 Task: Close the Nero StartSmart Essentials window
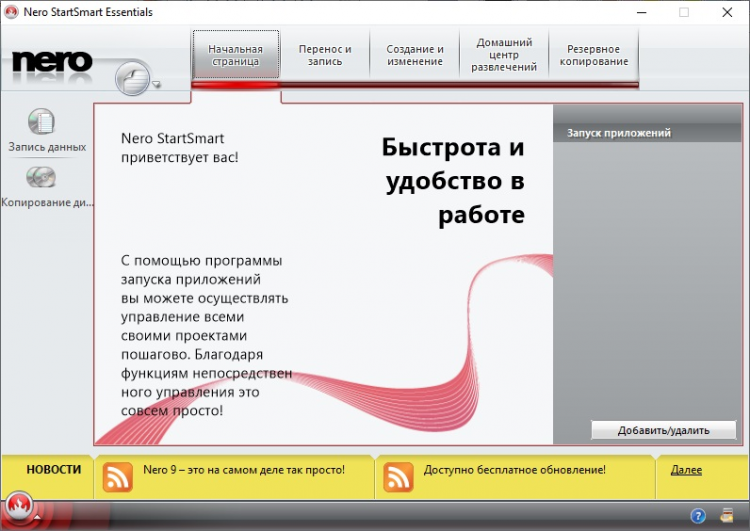(x=727, y=12)
